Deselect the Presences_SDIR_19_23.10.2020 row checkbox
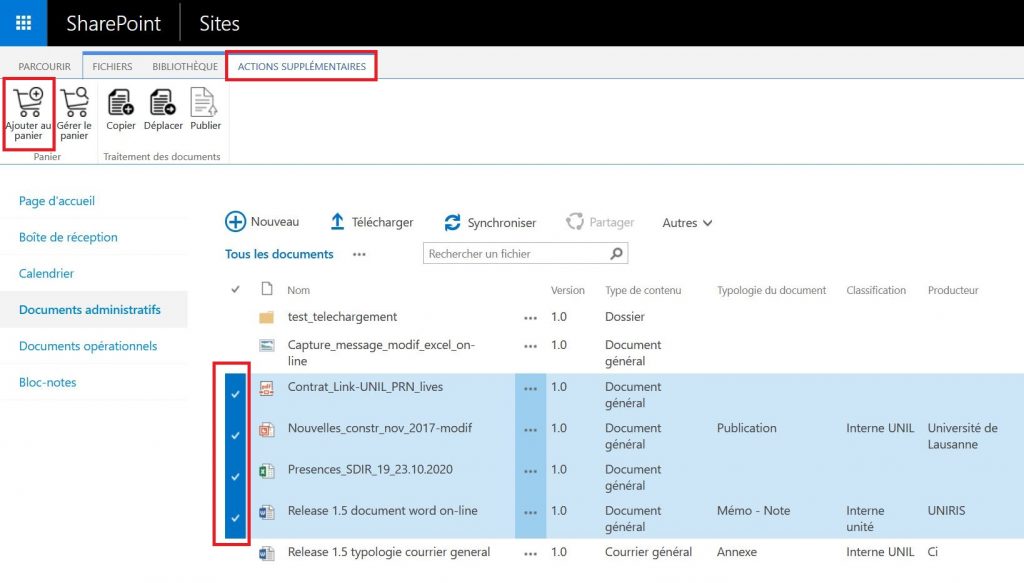1024x583 pixels. 235,477
